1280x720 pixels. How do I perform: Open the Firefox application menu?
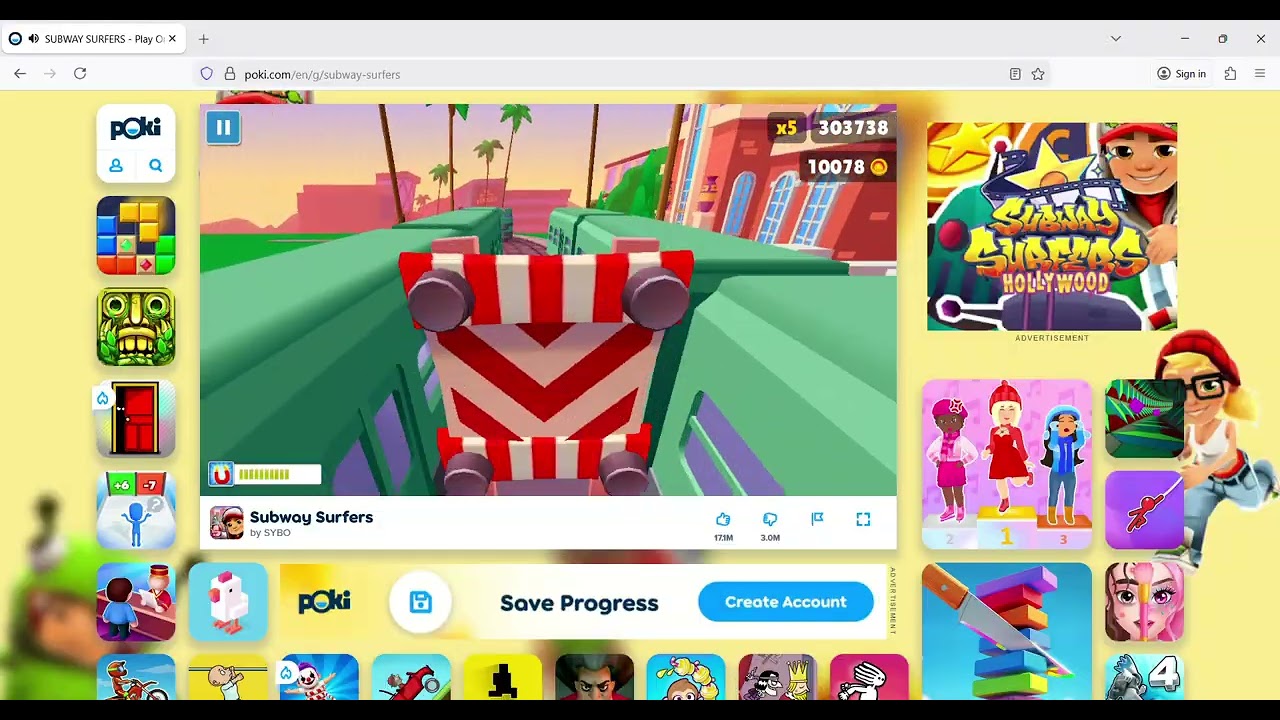tap(1260, 74)
